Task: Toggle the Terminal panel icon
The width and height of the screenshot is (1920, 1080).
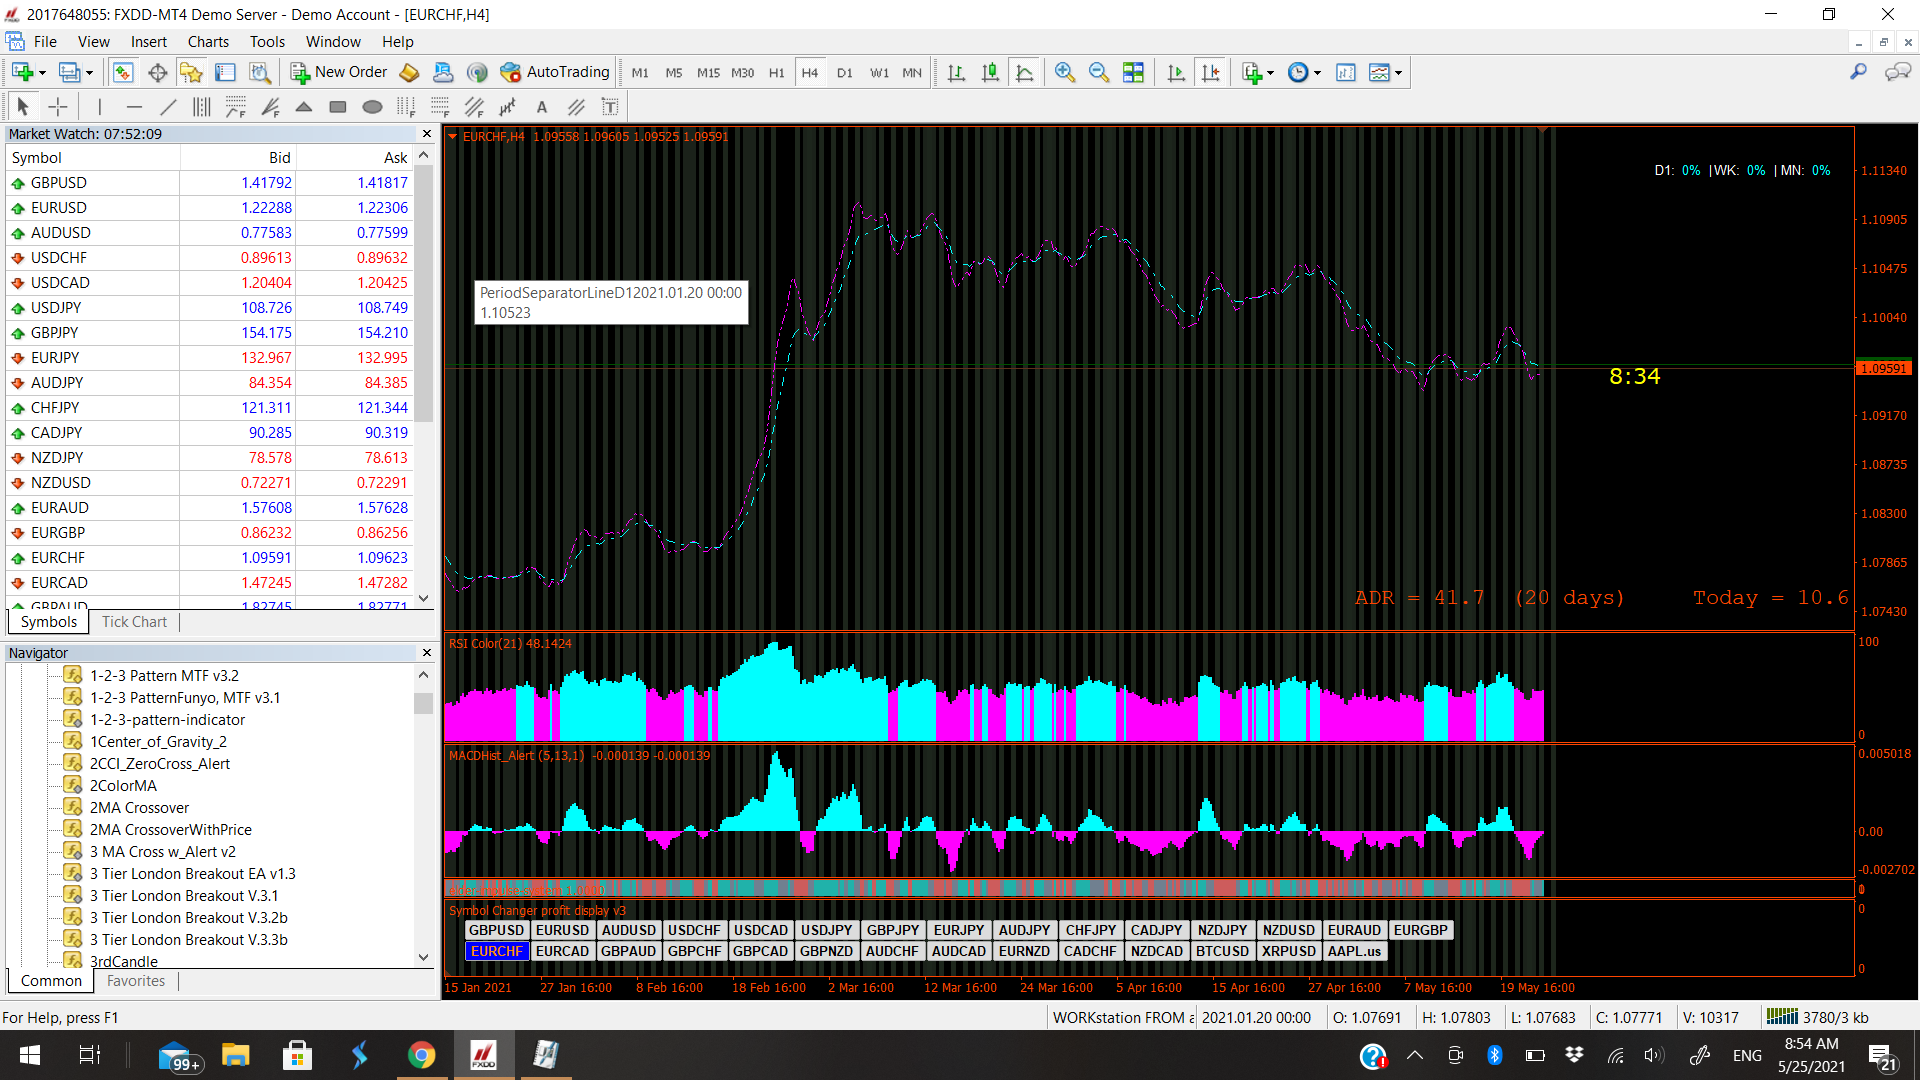Action: pyautogui.click(x=225, y=72)
